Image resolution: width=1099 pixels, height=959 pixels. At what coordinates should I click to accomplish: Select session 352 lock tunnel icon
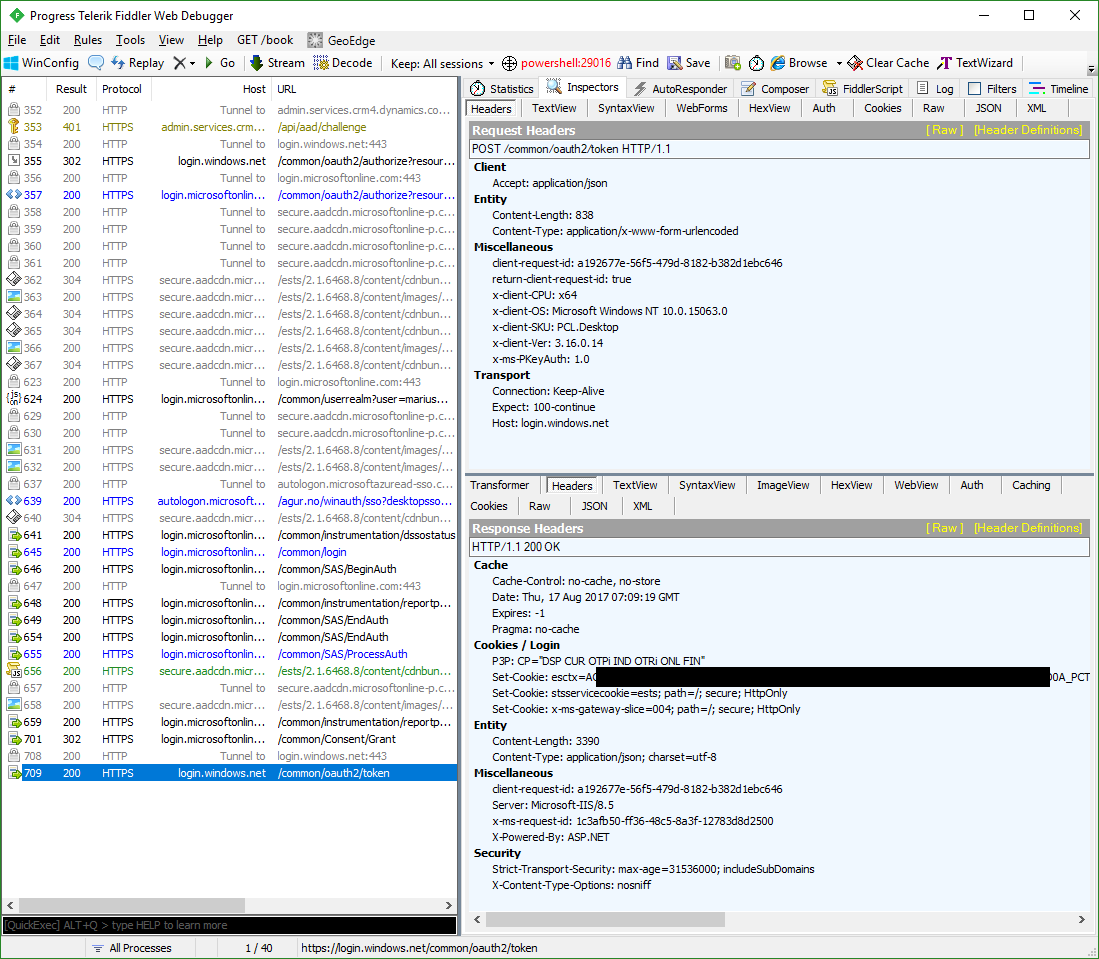point(13,110)
